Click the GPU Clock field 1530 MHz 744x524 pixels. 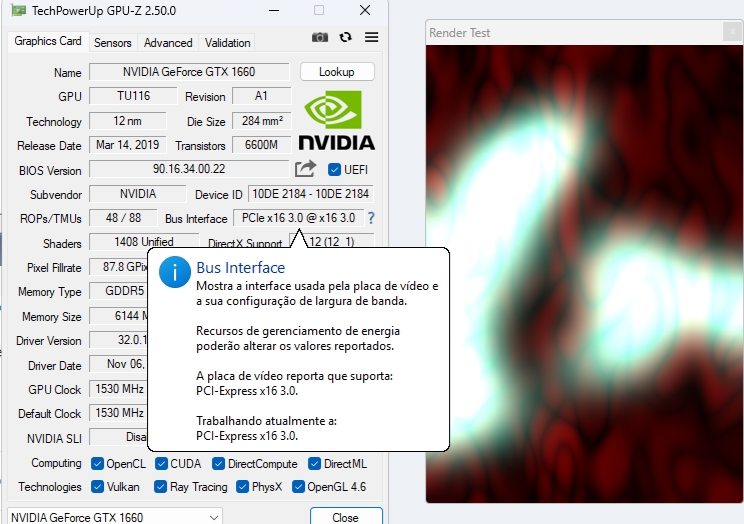(x=119, y=389)
